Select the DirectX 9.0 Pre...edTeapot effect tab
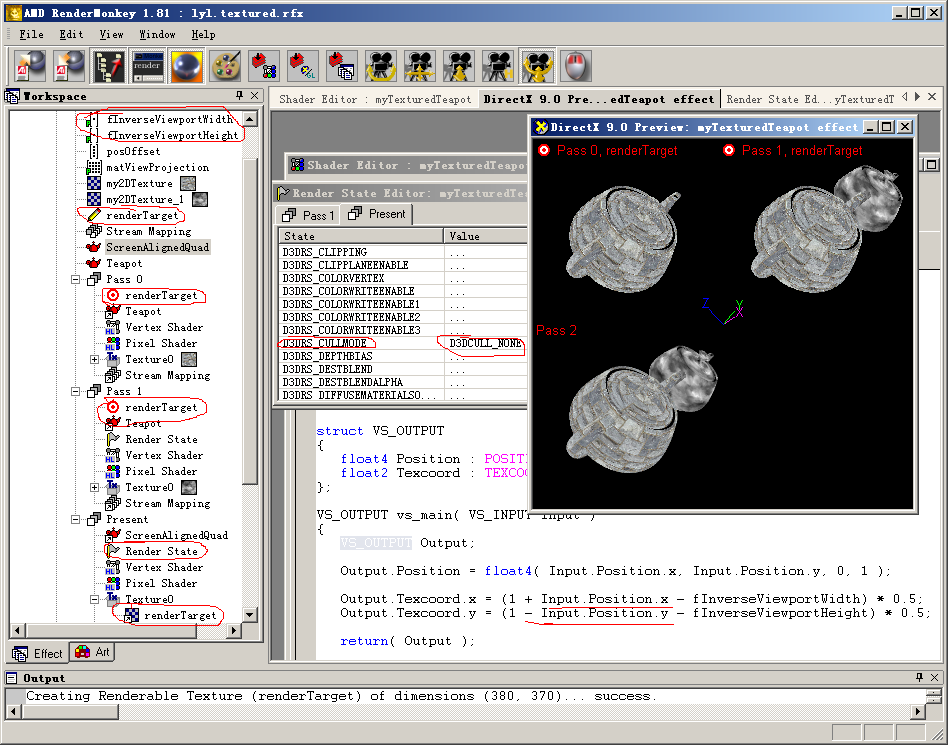 (599, 99)
